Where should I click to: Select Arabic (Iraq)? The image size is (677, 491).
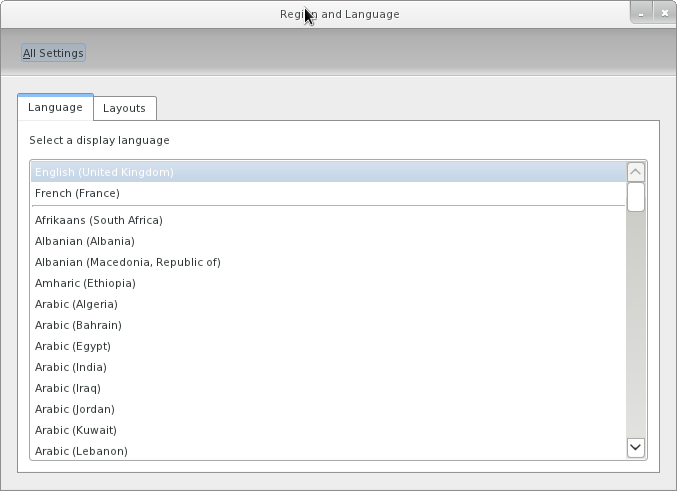pyautogui.click(x=67, y=388)
